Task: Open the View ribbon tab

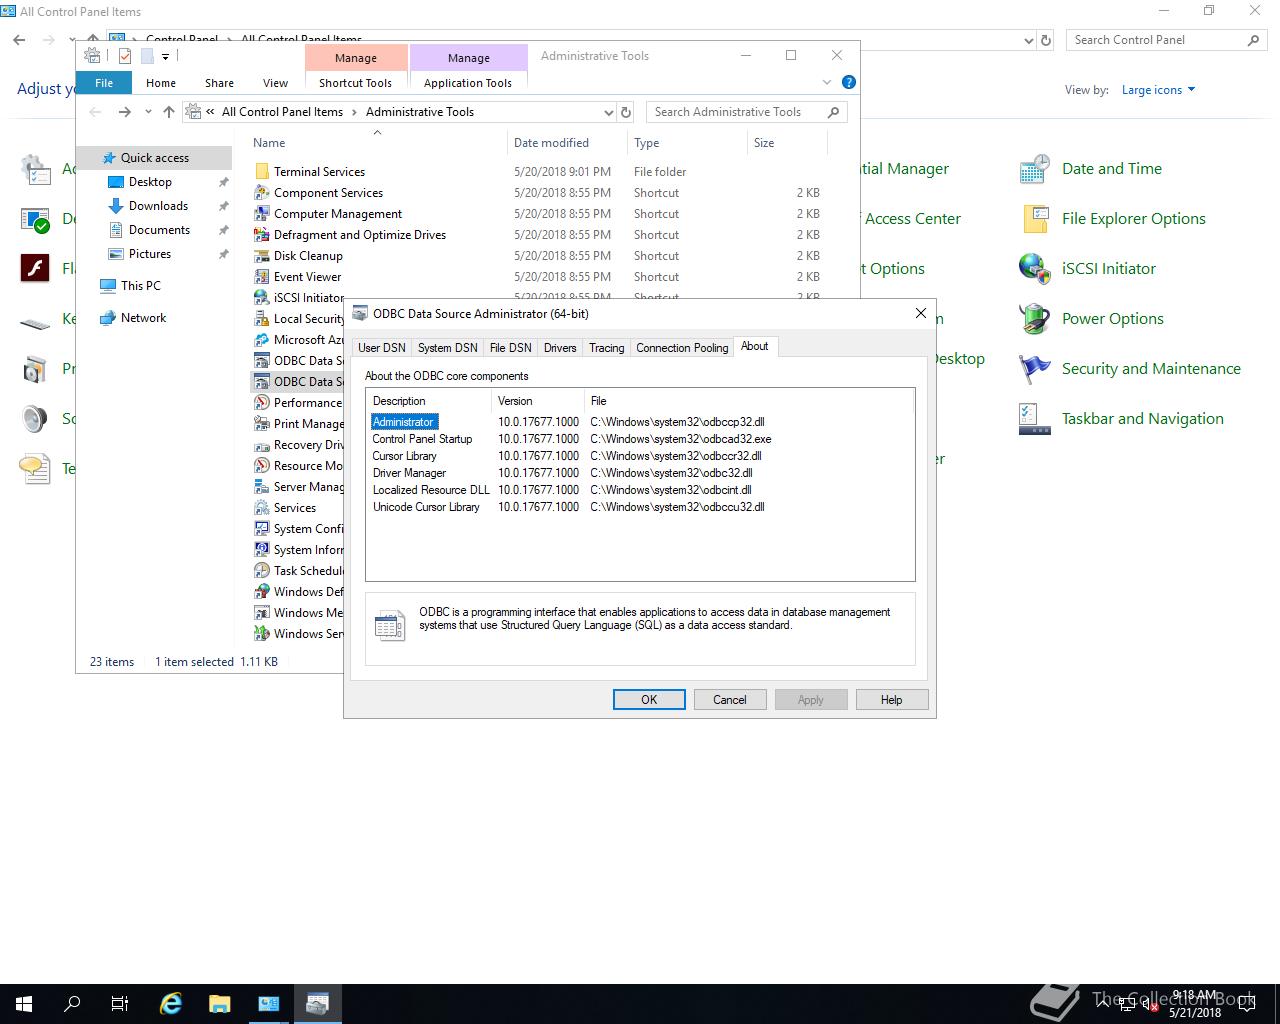Action: click(275, 83)
